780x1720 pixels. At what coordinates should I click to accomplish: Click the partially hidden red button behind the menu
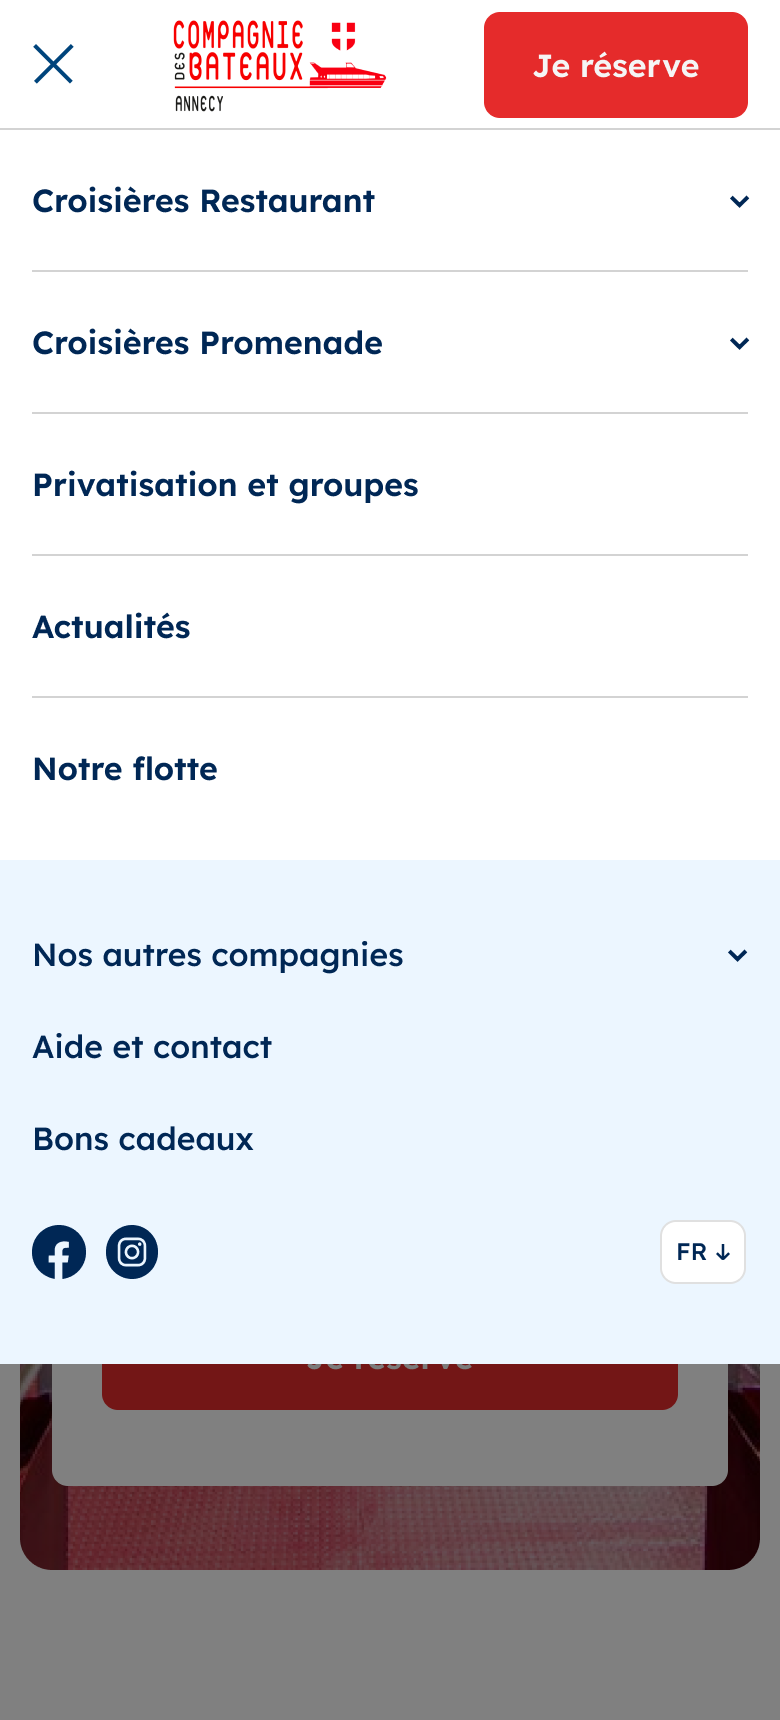pos(390,1388)
